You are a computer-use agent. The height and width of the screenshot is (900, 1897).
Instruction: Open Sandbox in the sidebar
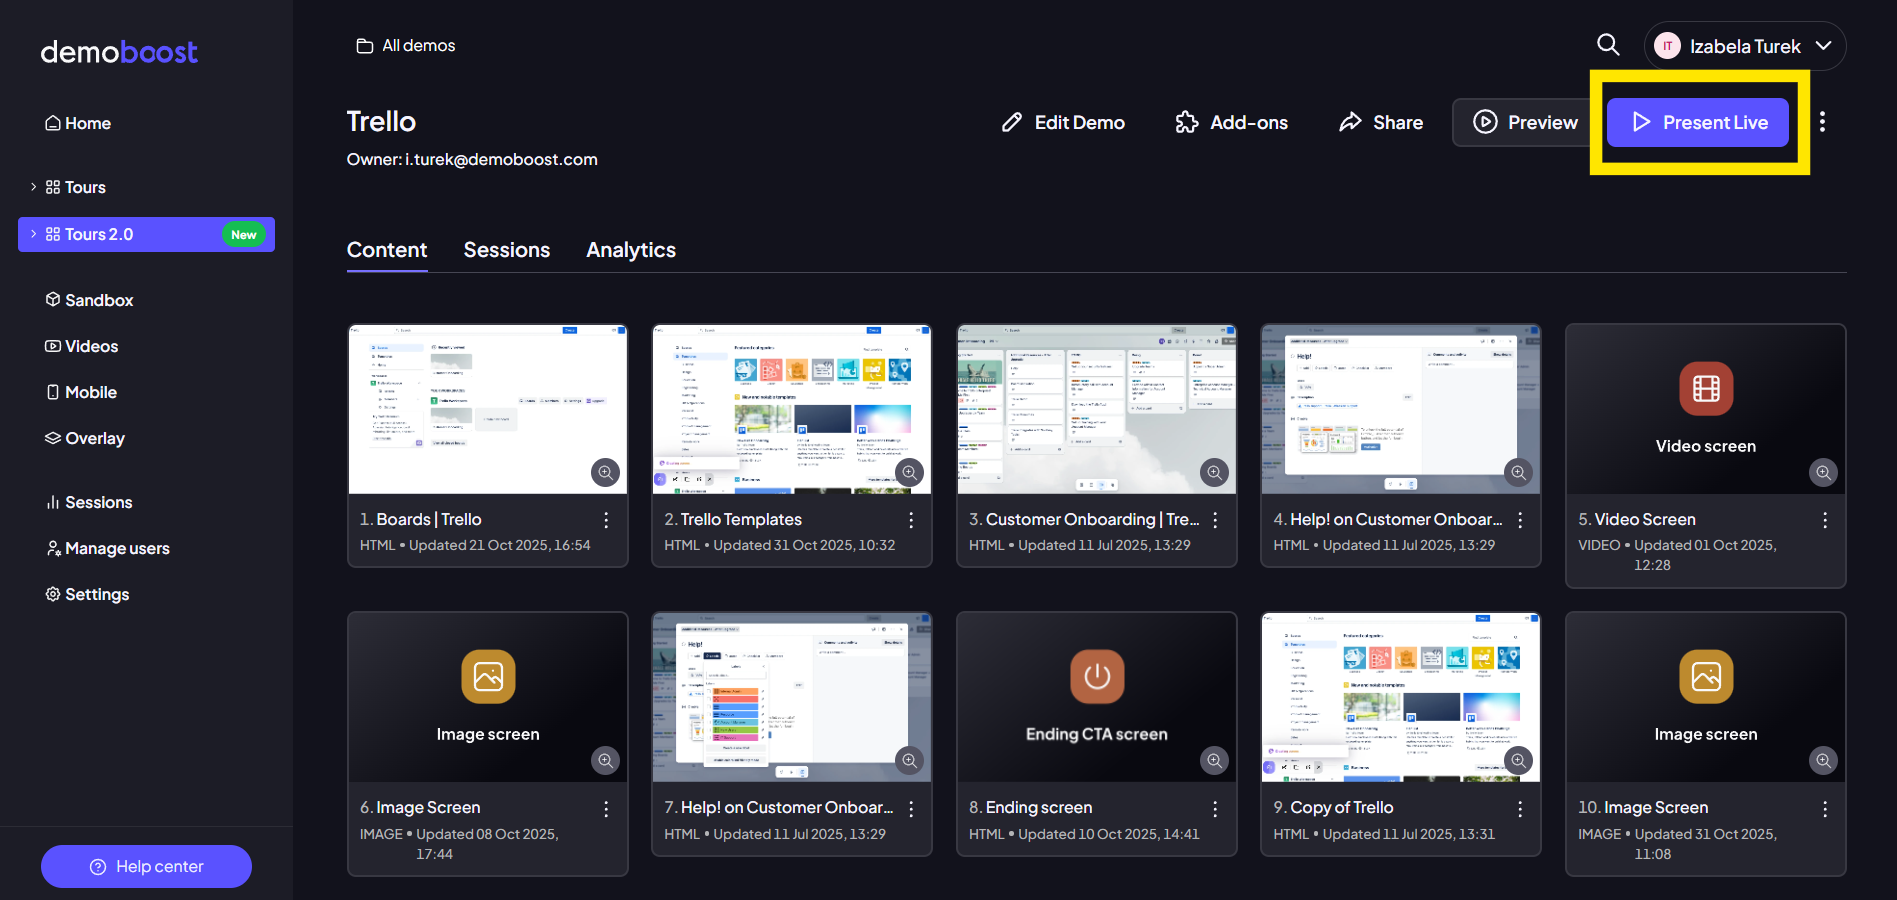89,300
